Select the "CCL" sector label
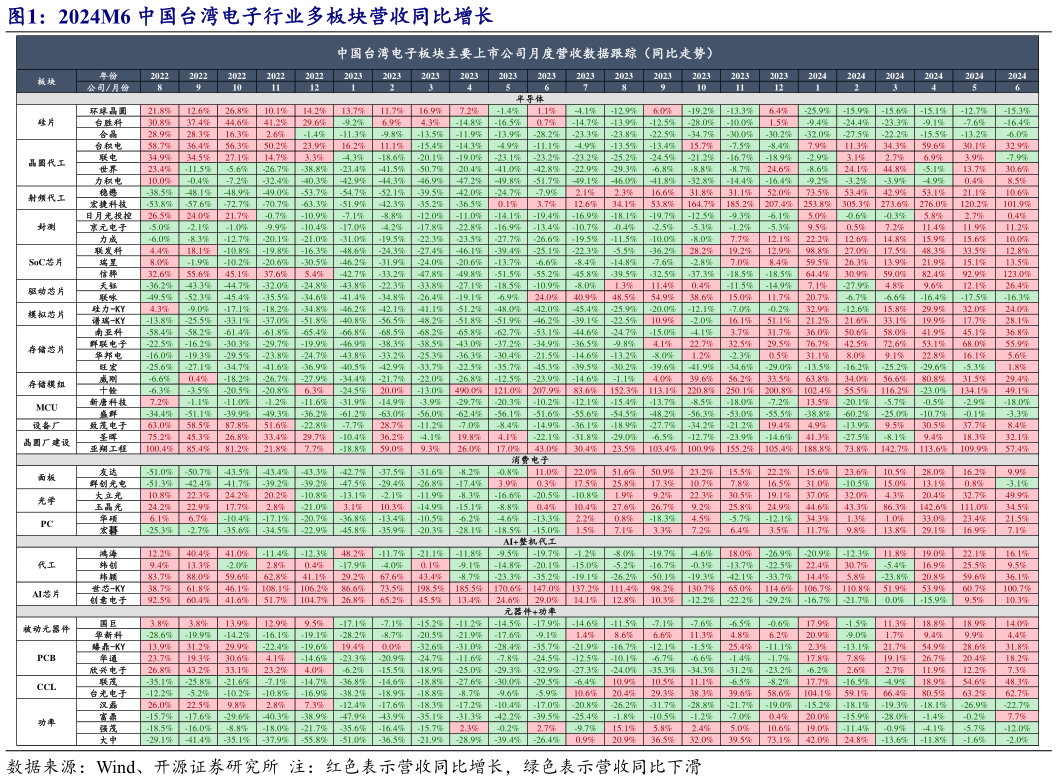The width and height of the screenshot is (1057, 781). tap(47, 687)
